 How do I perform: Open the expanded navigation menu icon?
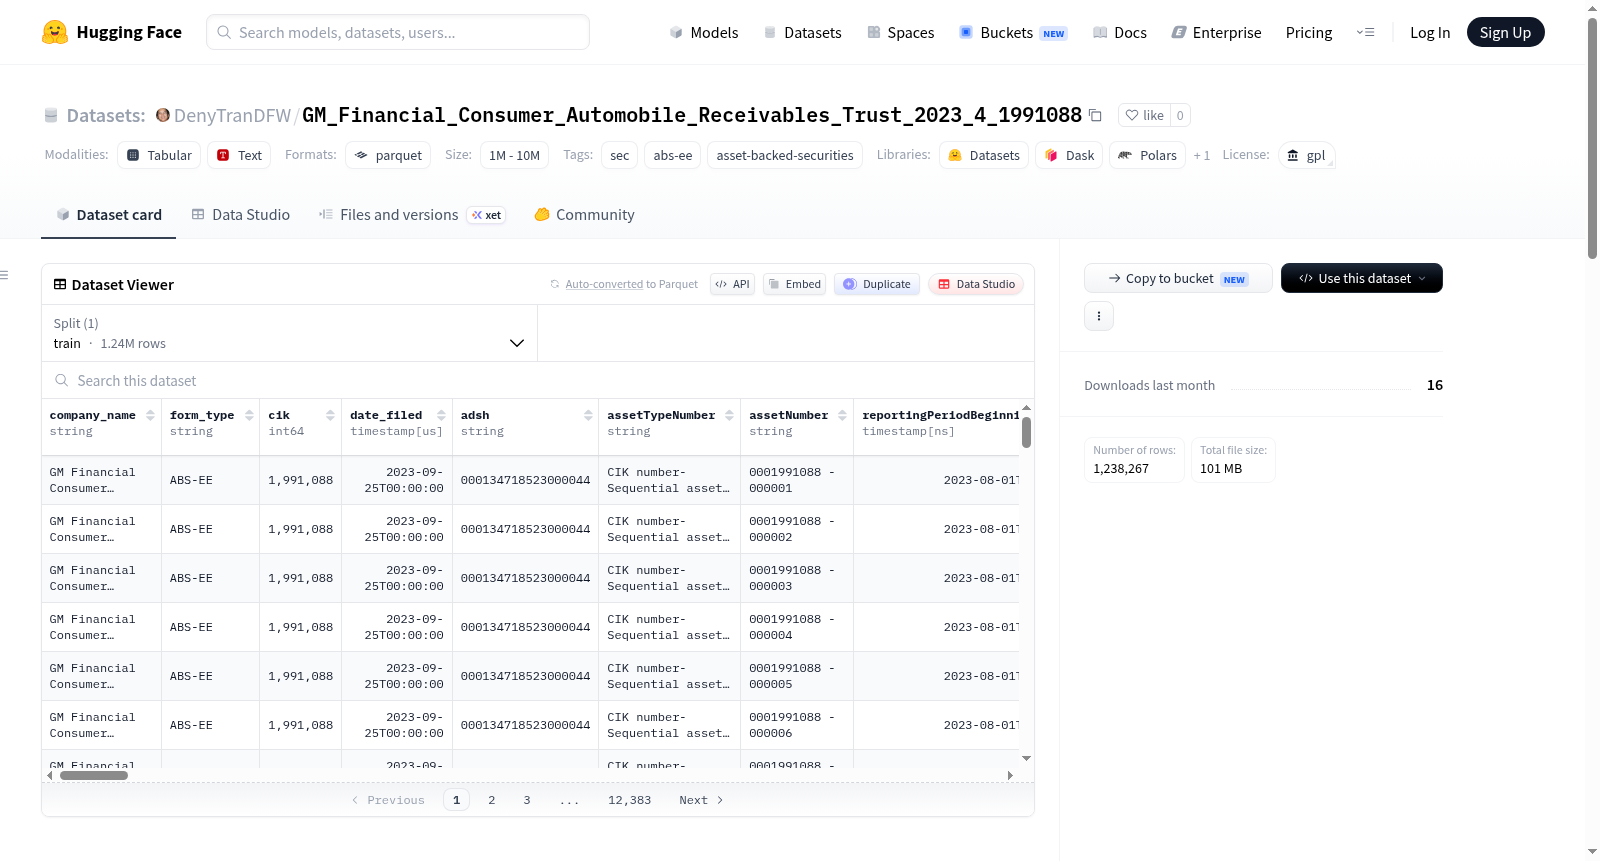click(x=1365, y=32)
